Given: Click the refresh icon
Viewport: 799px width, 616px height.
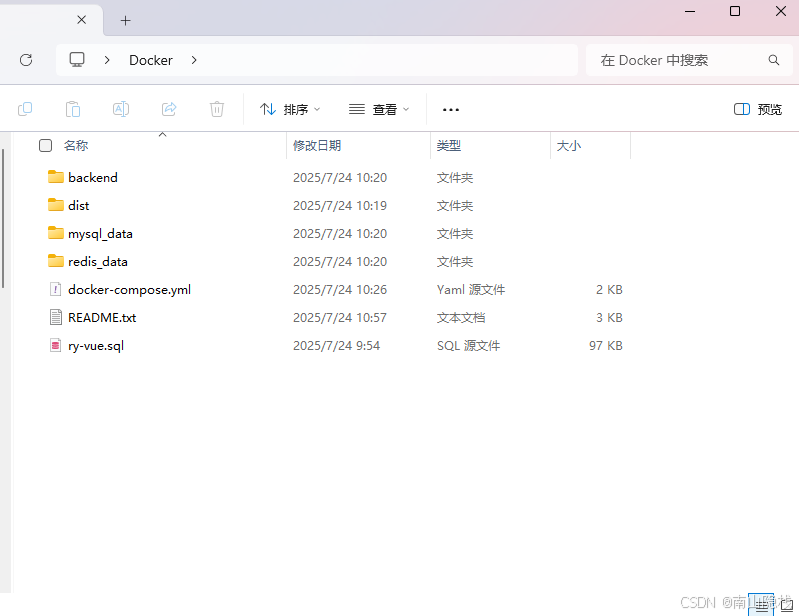Looking at the screenshot, I should (x=26, y=60).
